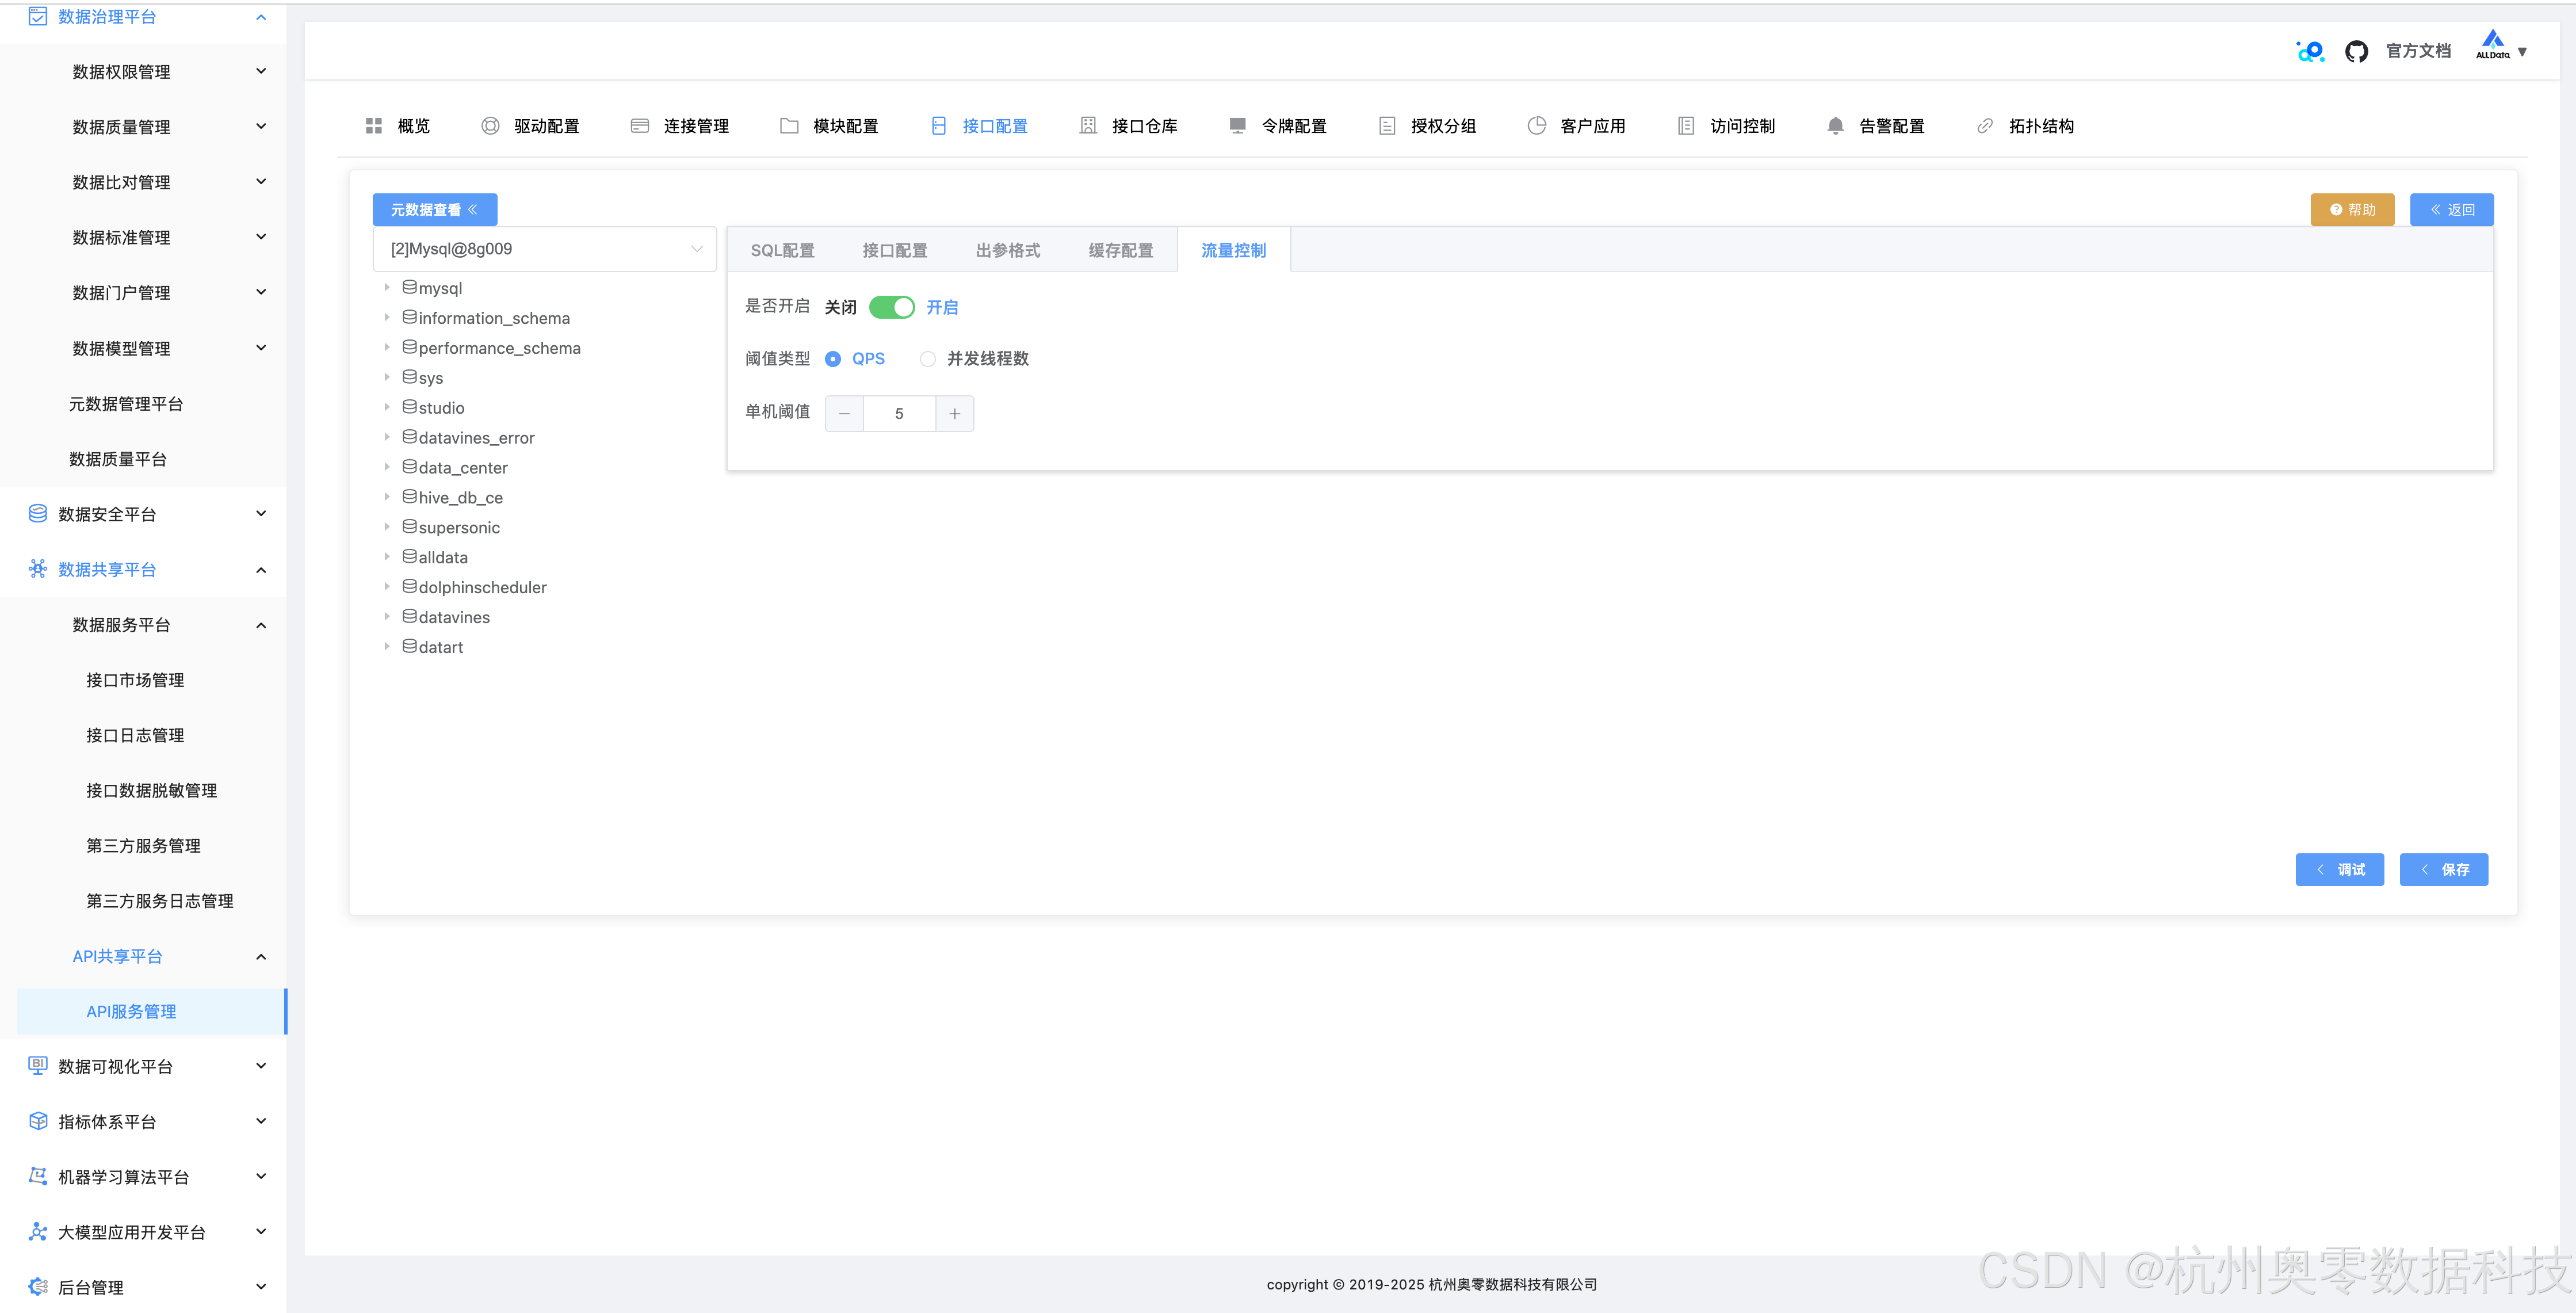Screen dimensions: 2576x1313
Task: Collapse the 数据服务平台 submenu
Action: click(x=261, y=625)
